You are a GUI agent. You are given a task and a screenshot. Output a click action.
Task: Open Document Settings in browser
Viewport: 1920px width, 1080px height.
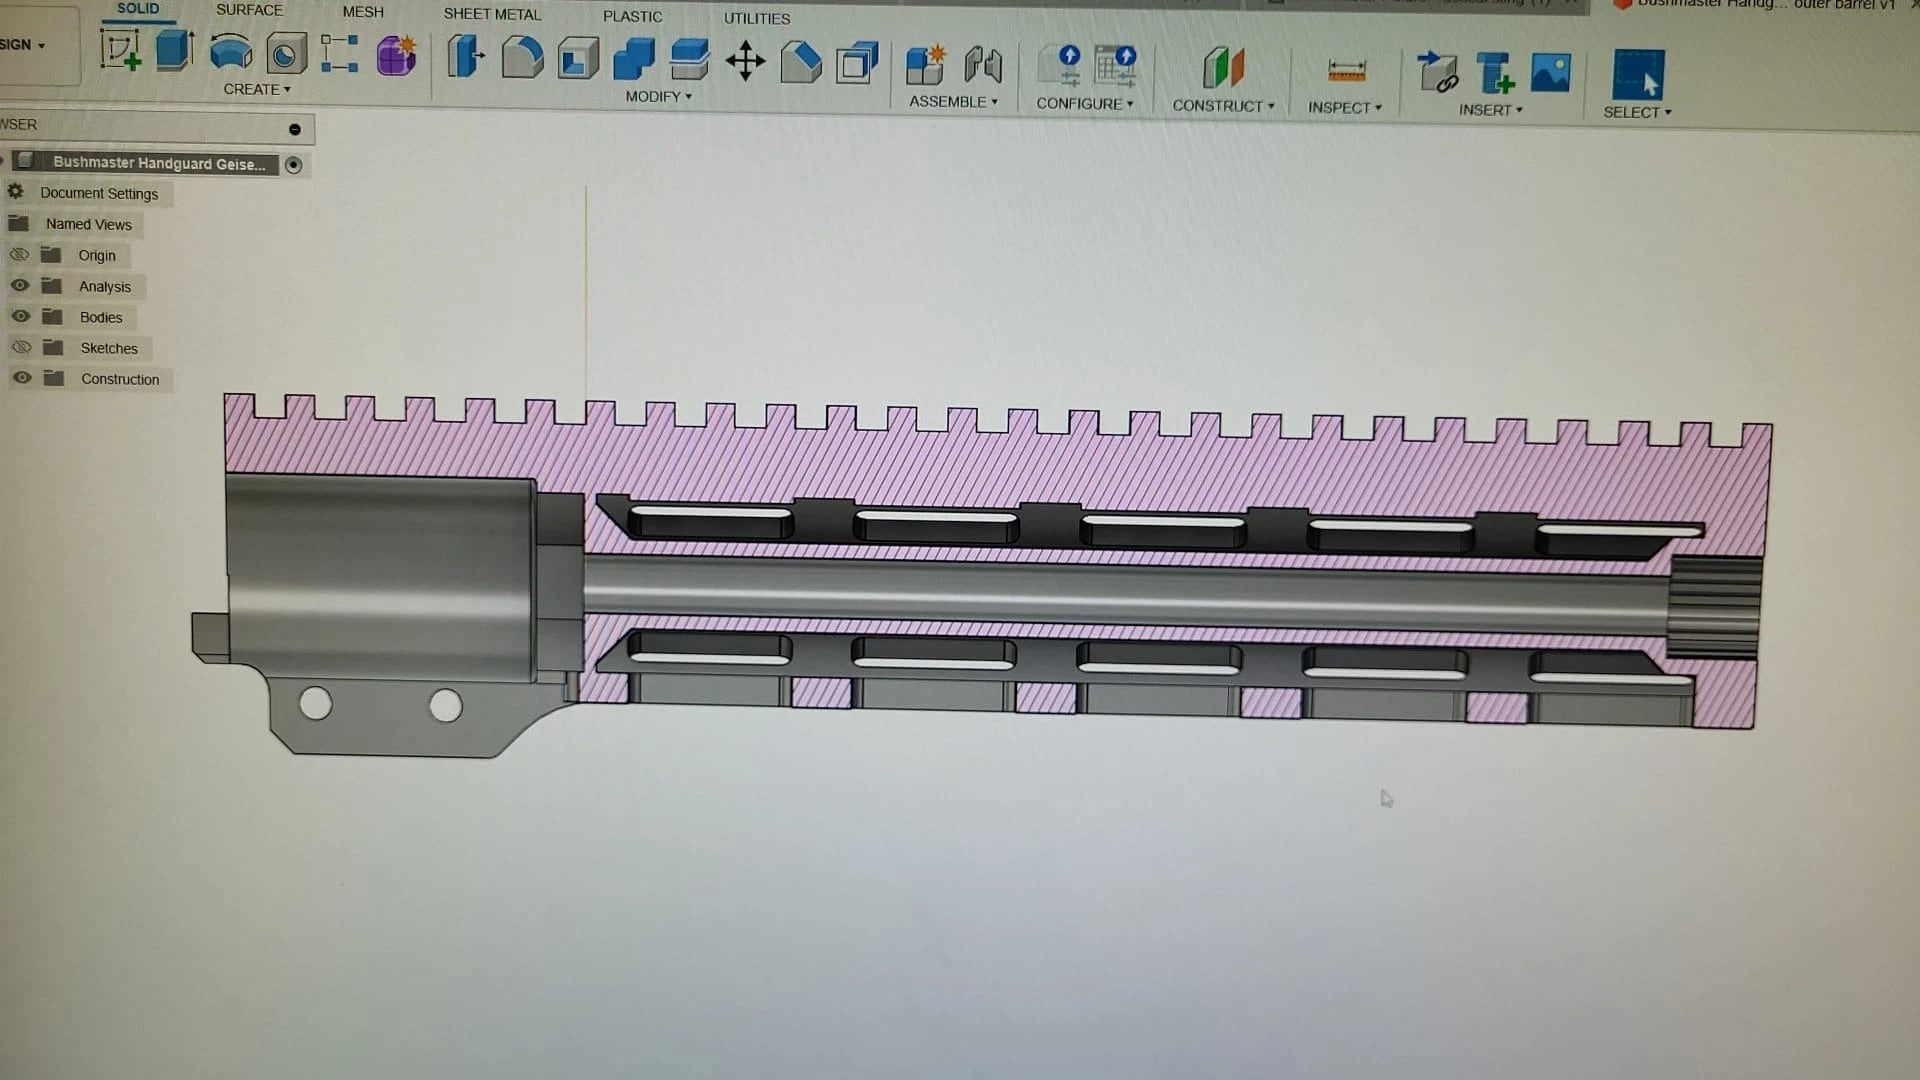tap(98, 193)
